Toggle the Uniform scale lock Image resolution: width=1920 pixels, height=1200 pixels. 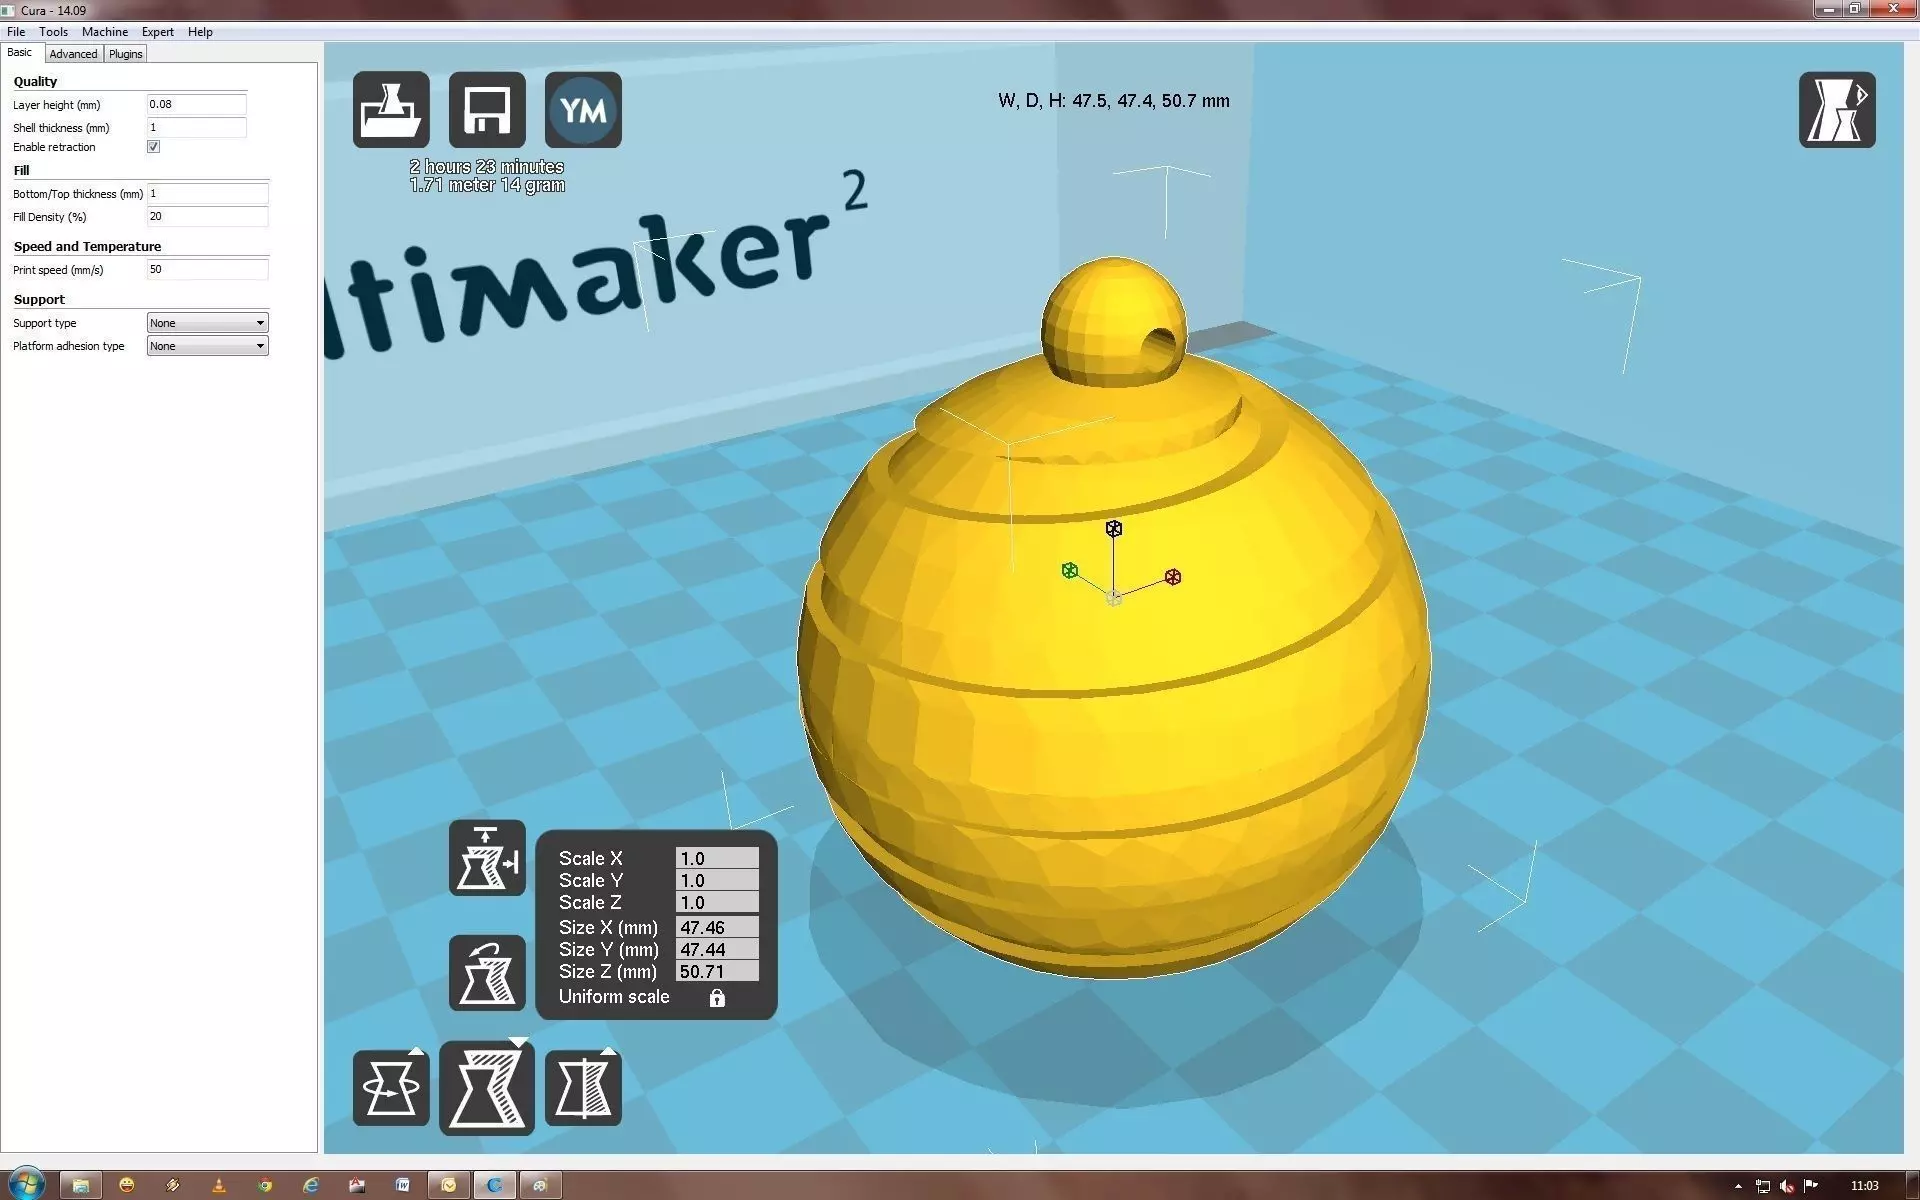pos(717,998)
